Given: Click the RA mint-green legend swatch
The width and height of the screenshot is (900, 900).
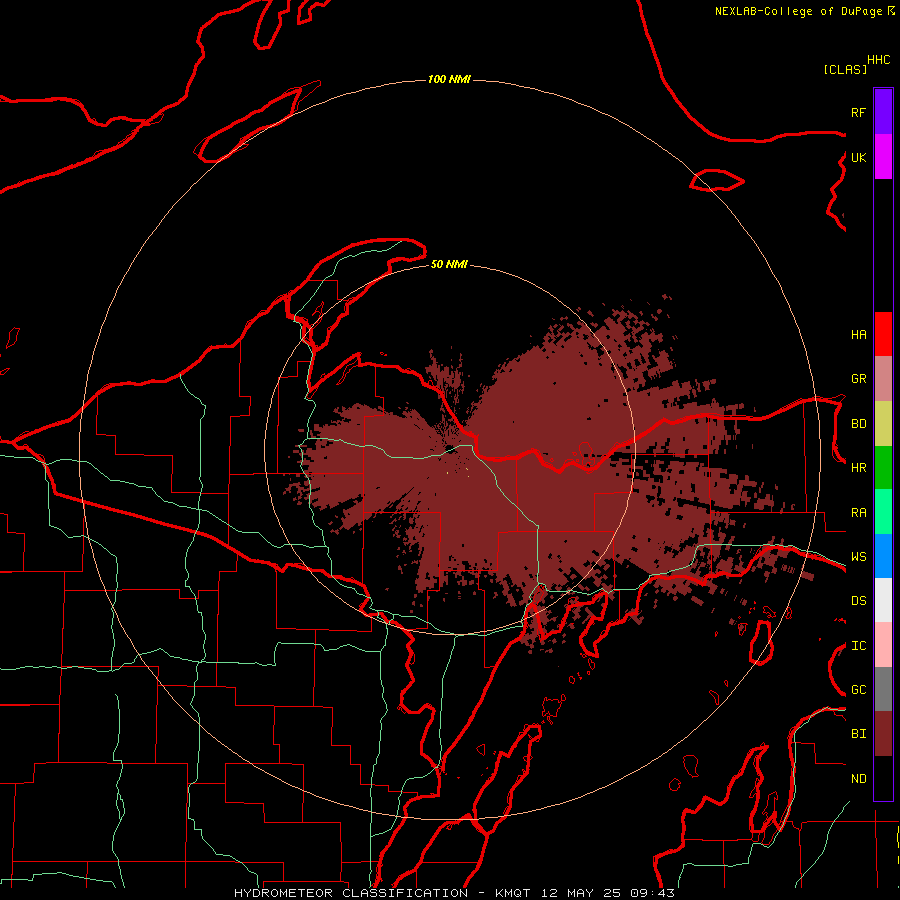Looking at the screenshot, I should click(883, 512).
